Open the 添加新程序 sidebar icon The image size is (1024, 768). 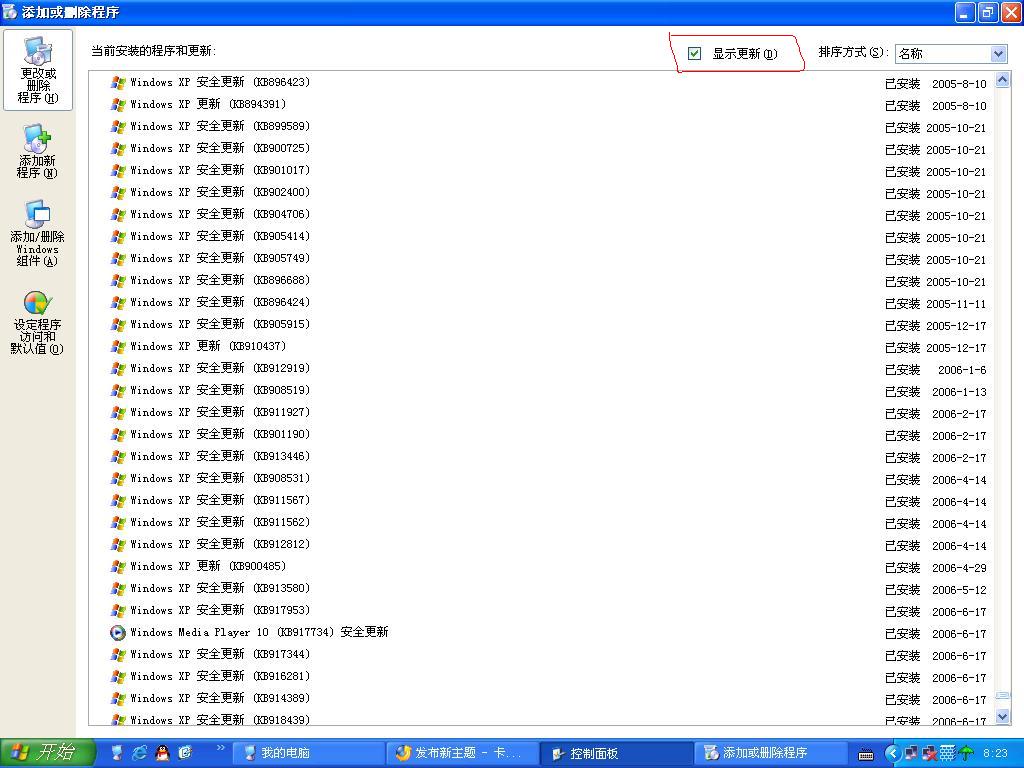tap(37, 152)
